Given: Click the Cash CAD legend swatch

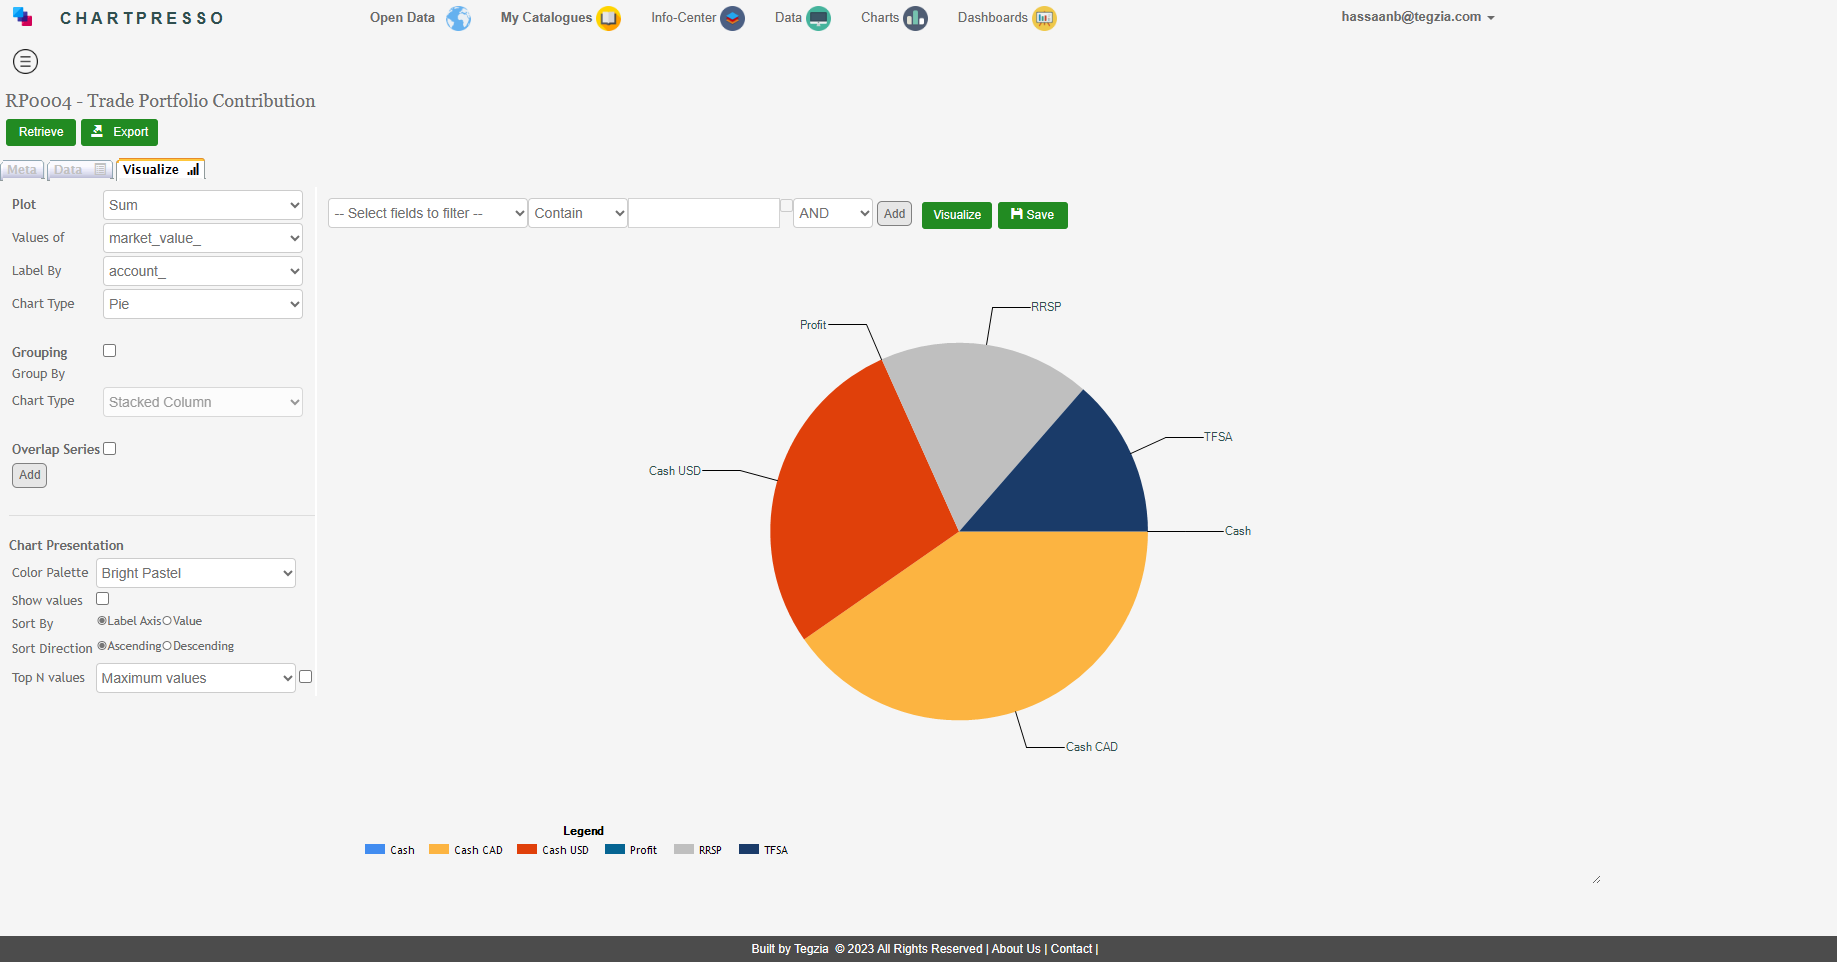Looking at the screenshot, I should [x=439, y=849].
